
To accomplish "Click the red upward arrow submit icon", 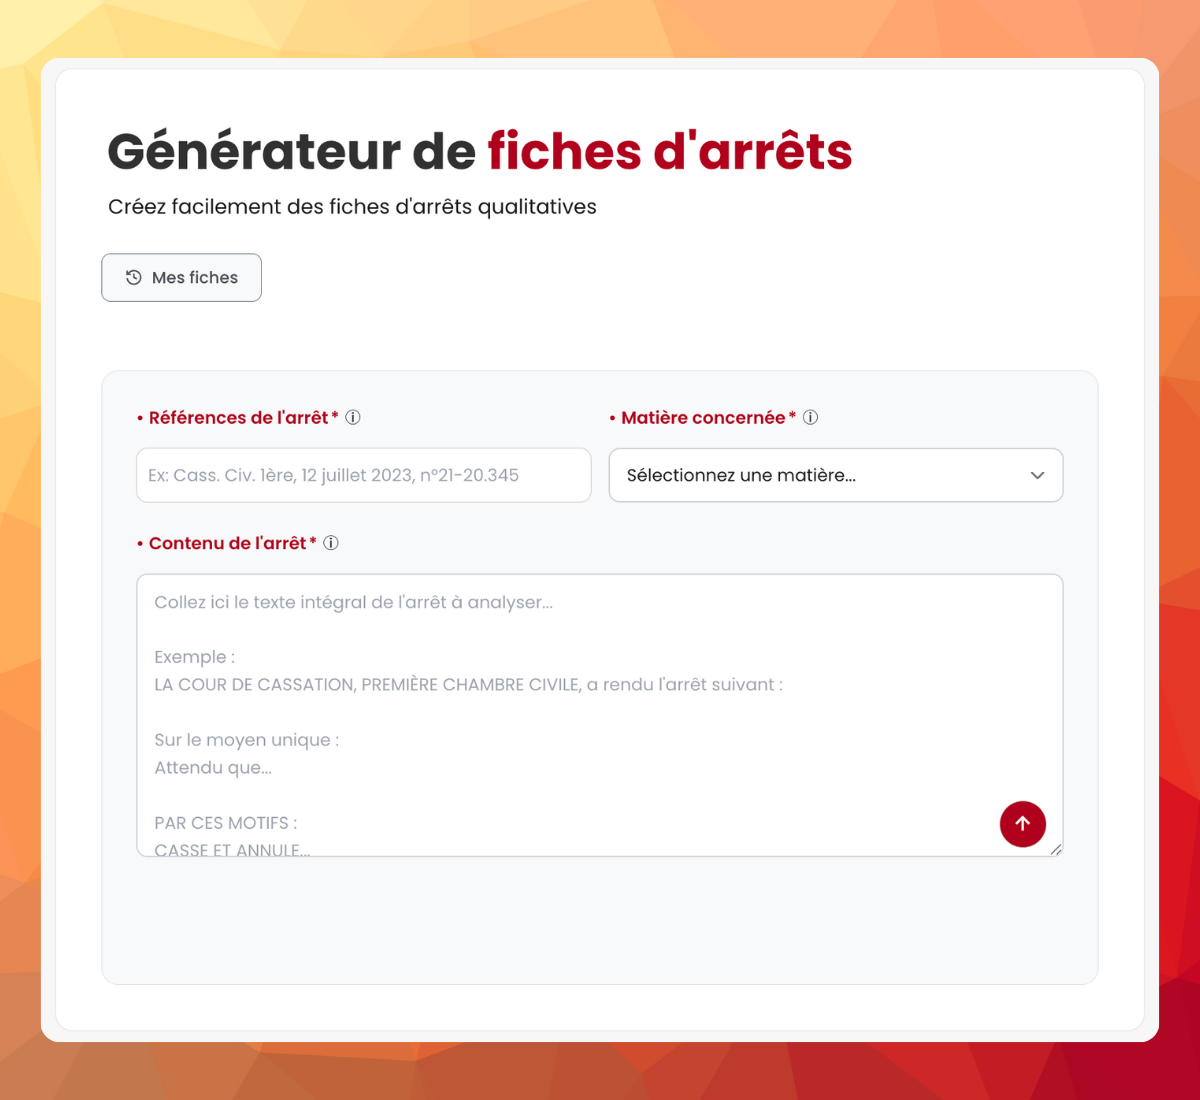I will pyautogui.click(x=1022, y=824).
